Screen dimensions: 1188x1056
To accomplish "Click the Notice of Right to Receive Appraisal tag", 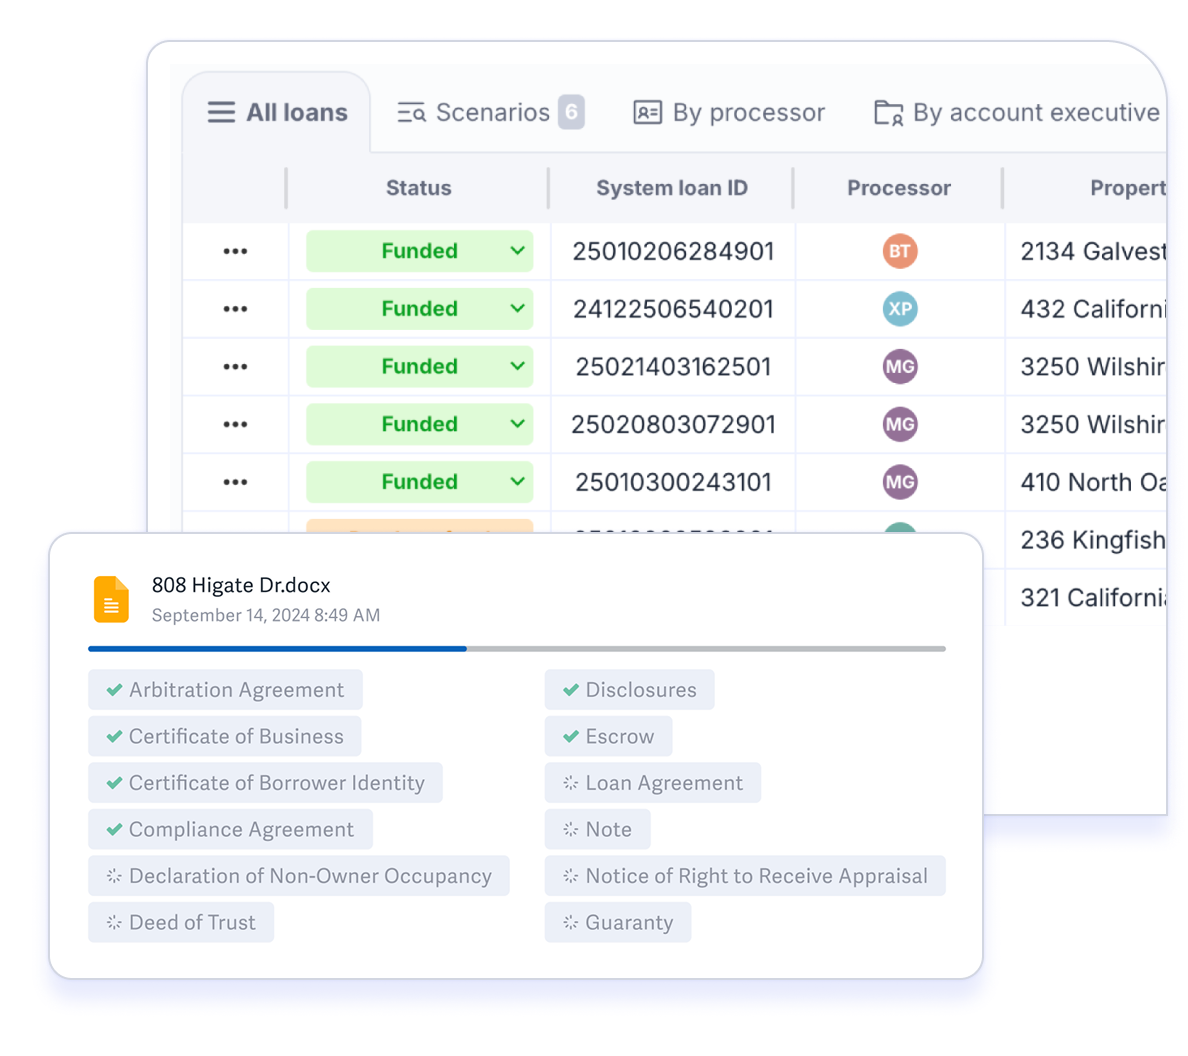I will pyautogui.click(x=745, y=876).
